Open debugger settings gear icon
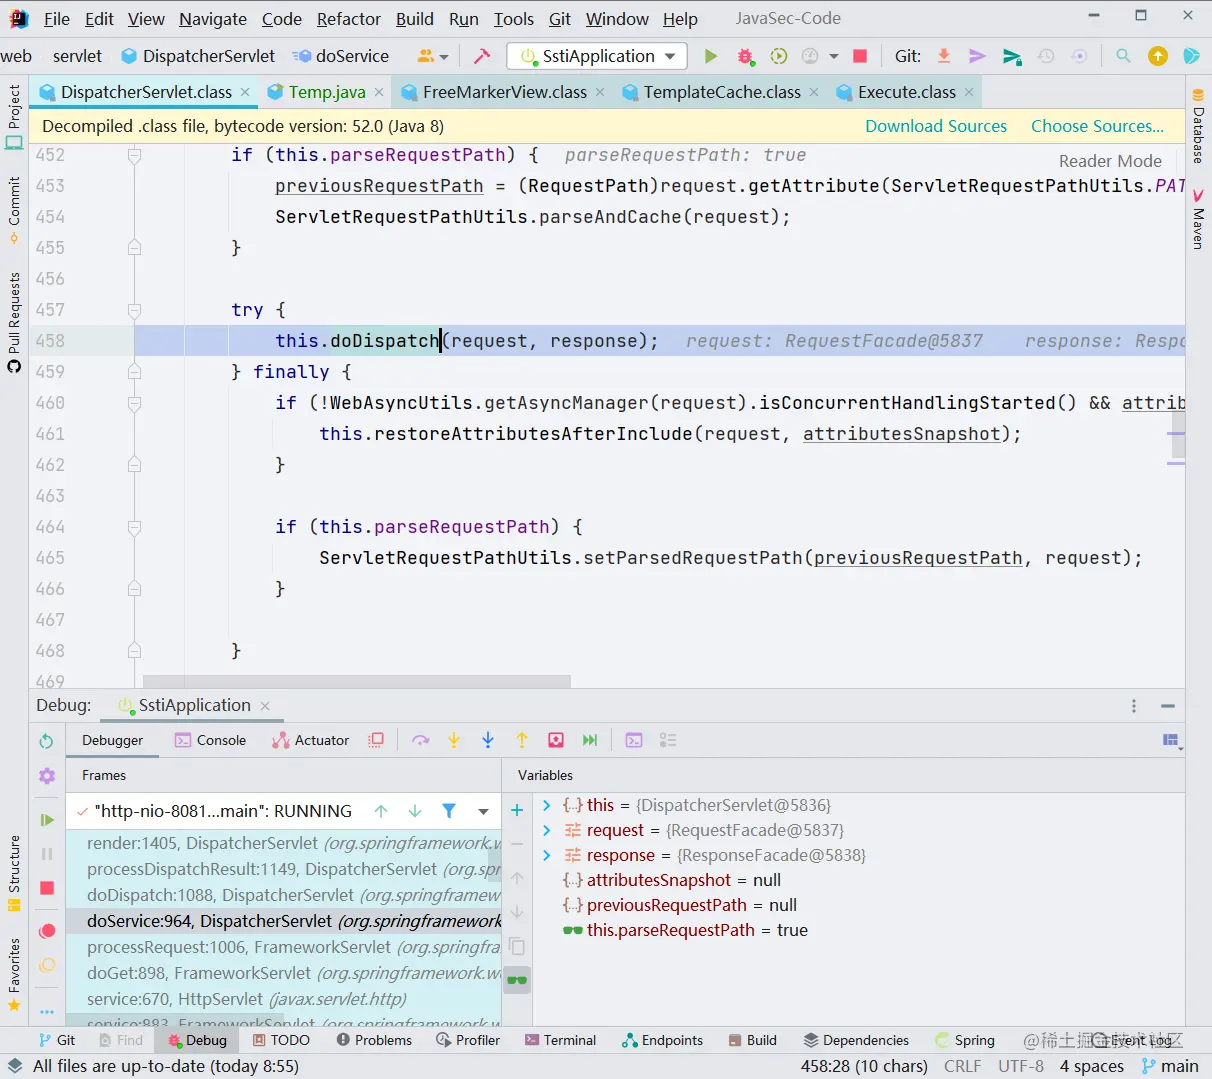The width and height of the screenshot is (1212, 1079). coord(46,776)
